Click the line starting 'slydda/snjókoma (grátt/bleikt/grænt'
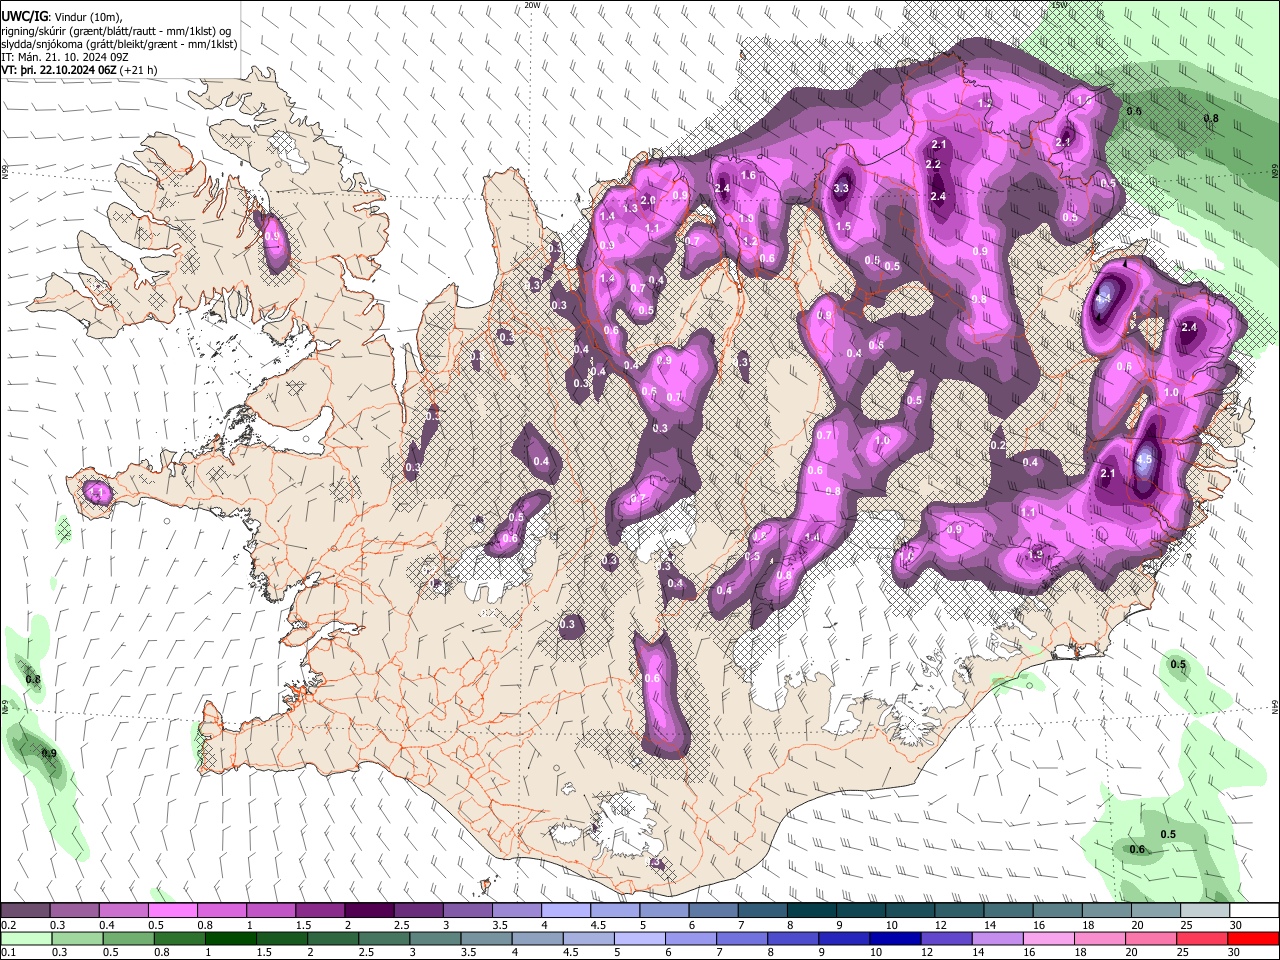The height and width of the screenshot is (960, 1280). (x=119, y=44)
